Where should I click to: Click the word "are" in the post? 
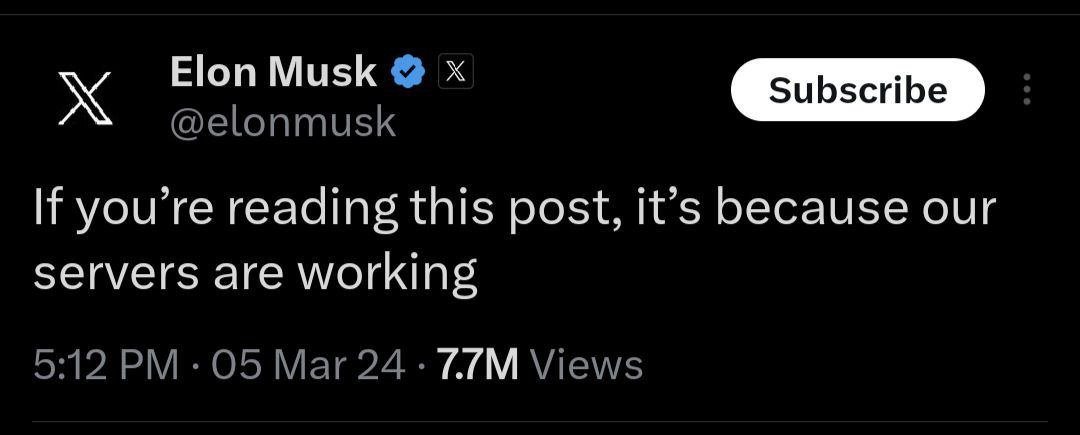coord(249,275)
